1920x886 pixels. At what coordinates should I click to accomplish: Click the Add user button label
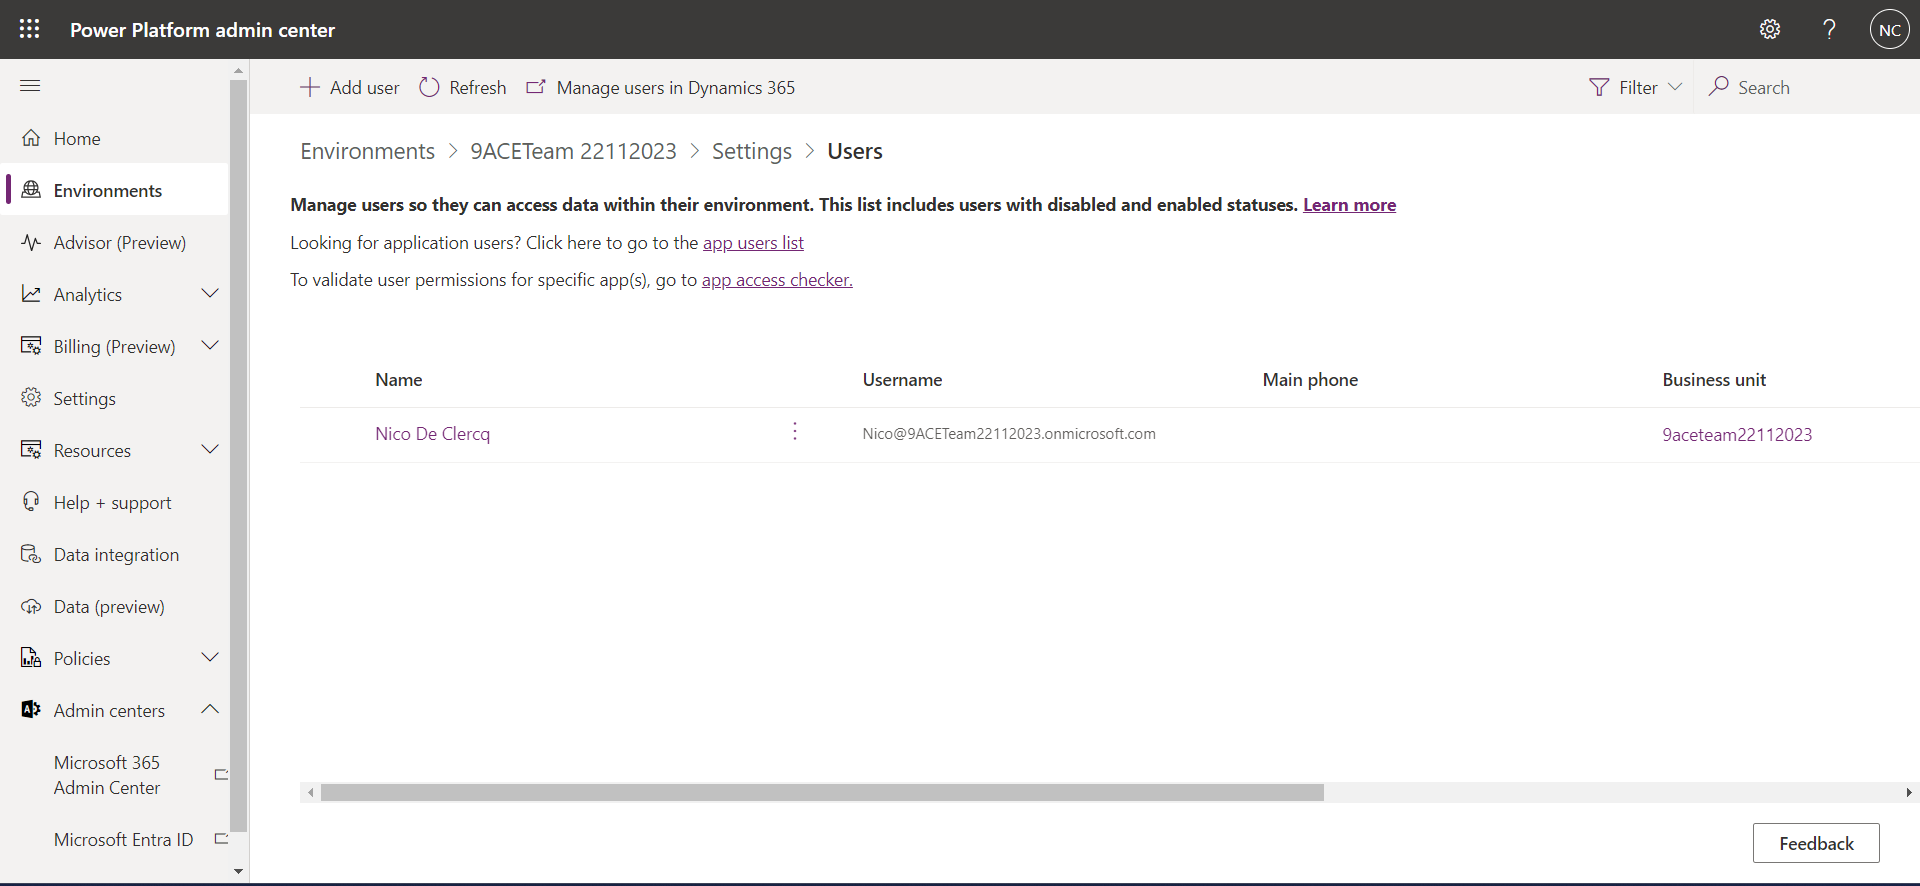(365, 88)
